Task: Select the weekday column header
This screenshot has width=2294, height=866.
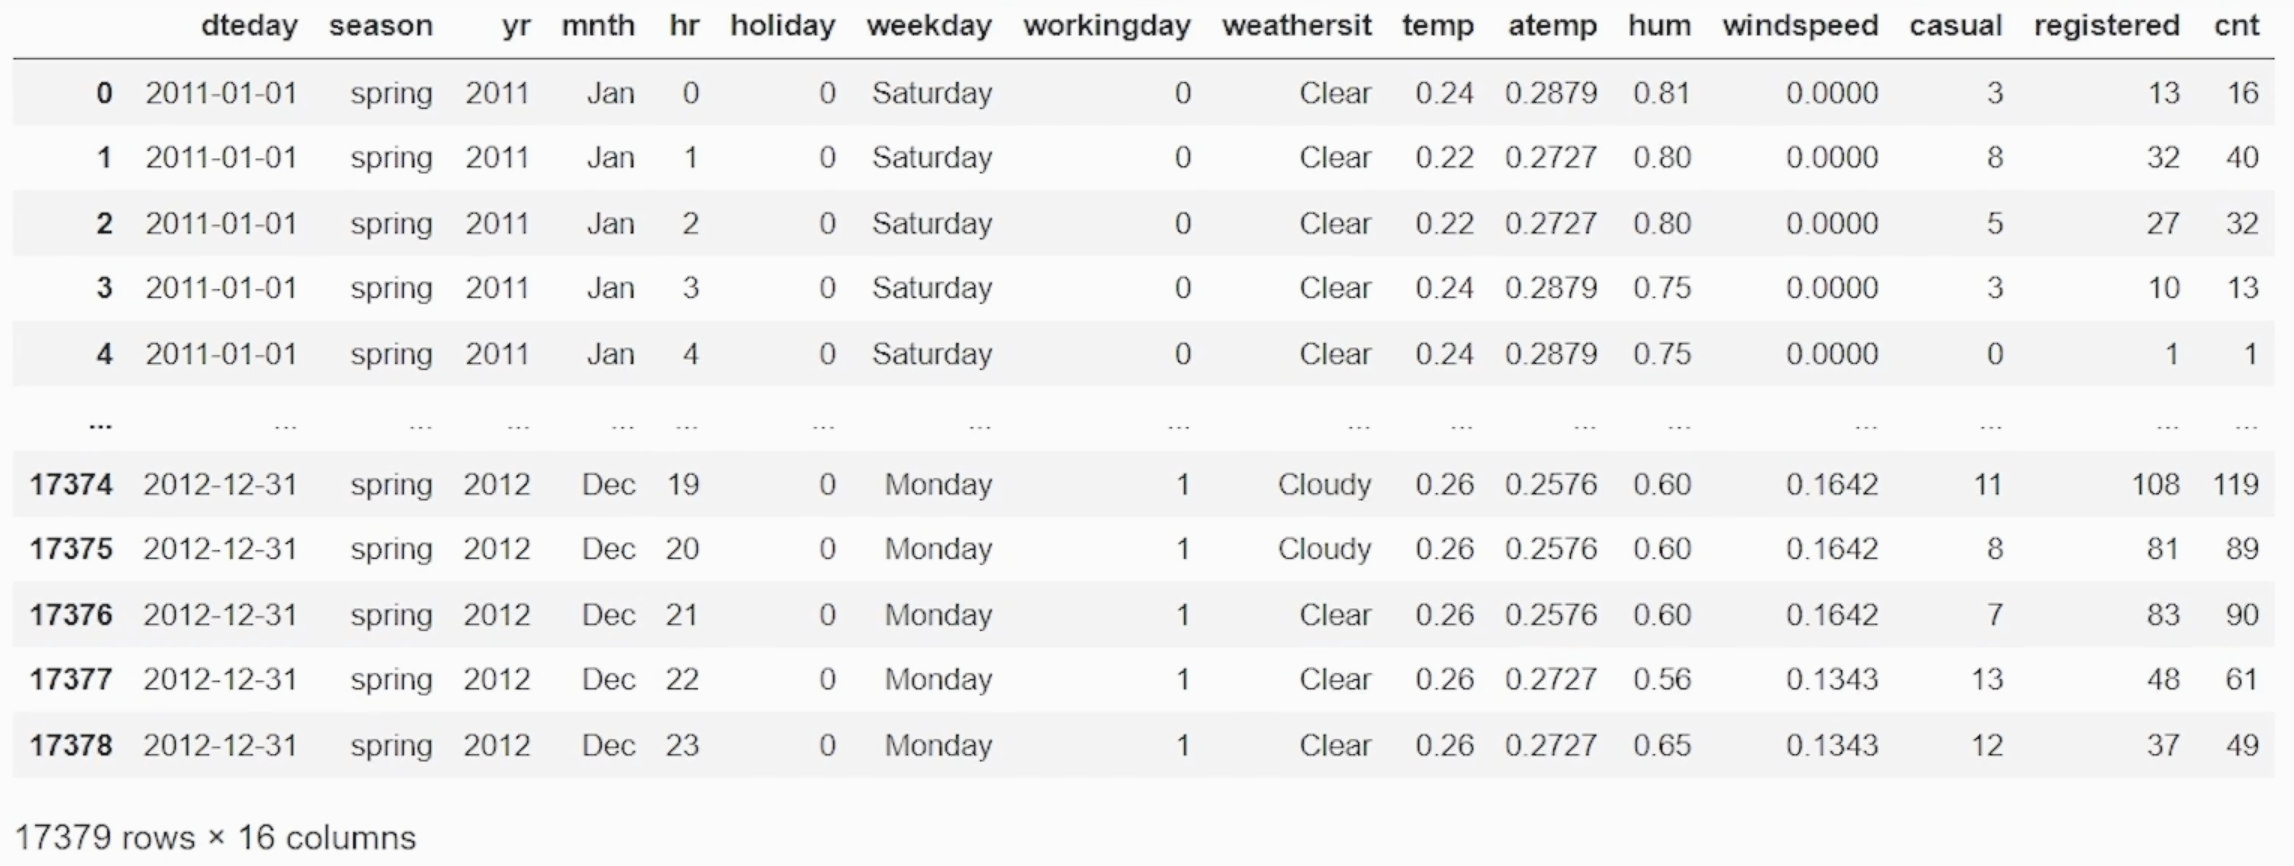Action: (930, 25)
